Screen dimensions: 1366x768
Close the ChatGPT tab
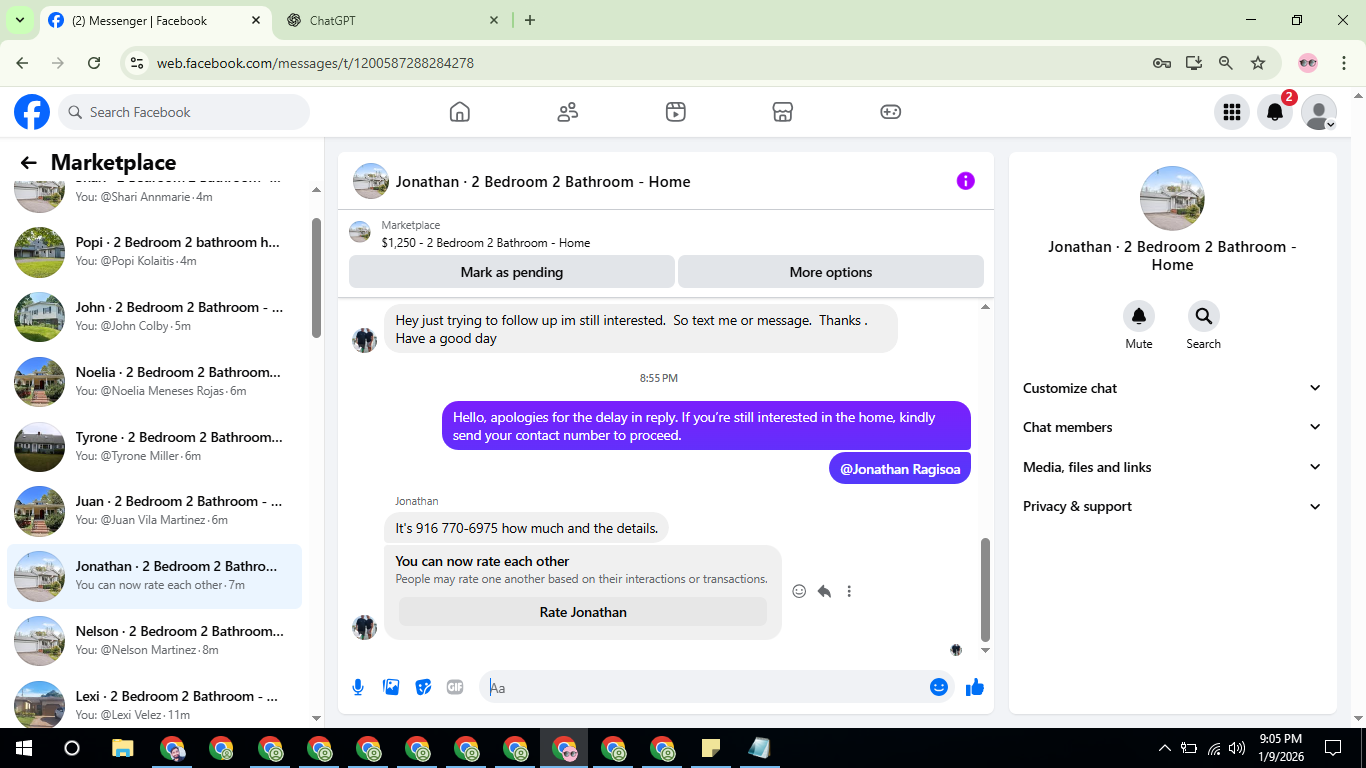[x=494, y=20]
